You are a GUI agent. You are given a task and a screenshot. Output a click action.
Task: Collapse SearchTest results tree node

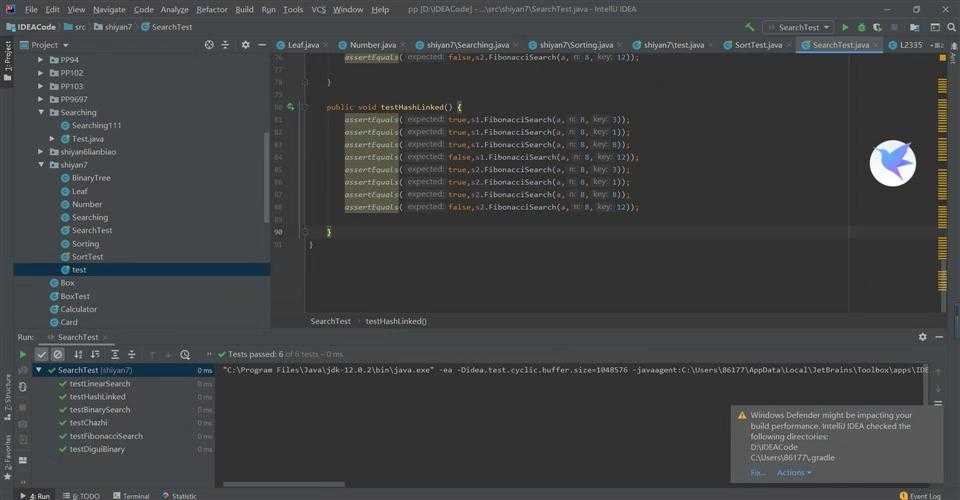click(39, 370)
